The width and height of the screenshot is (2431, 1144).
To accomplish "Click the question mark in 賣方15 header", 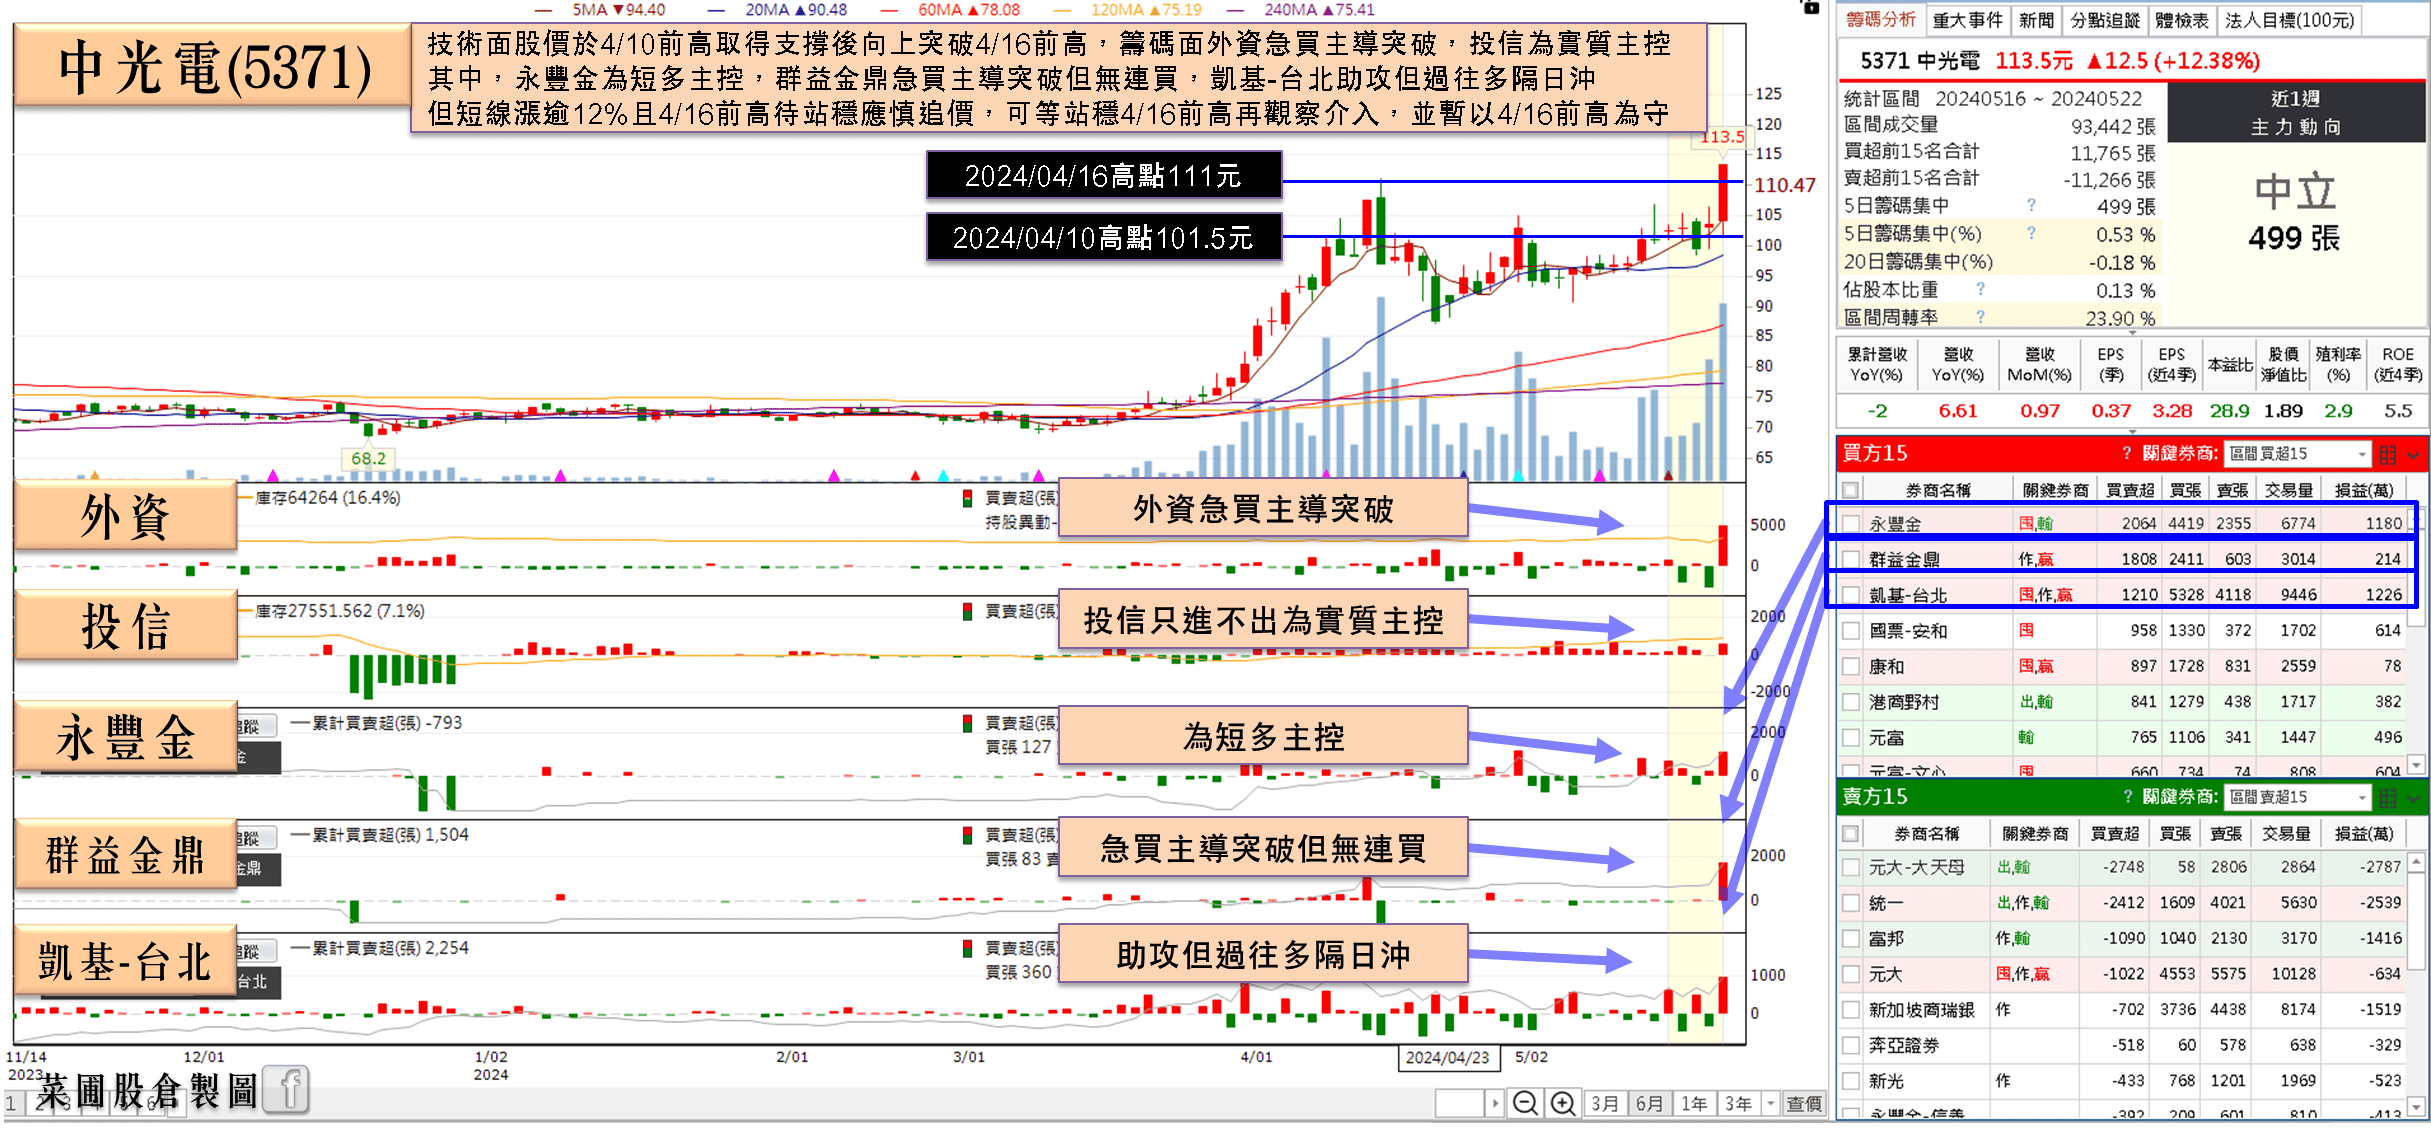I will pyautogui.click(x=2127, y=797).
